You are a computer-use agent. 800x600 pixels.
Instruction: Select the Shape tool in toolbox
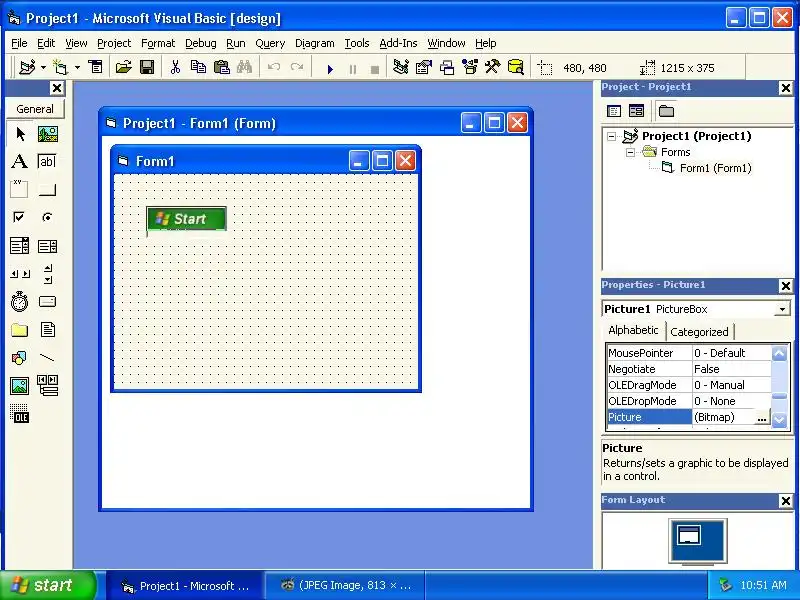coord(20,358)
